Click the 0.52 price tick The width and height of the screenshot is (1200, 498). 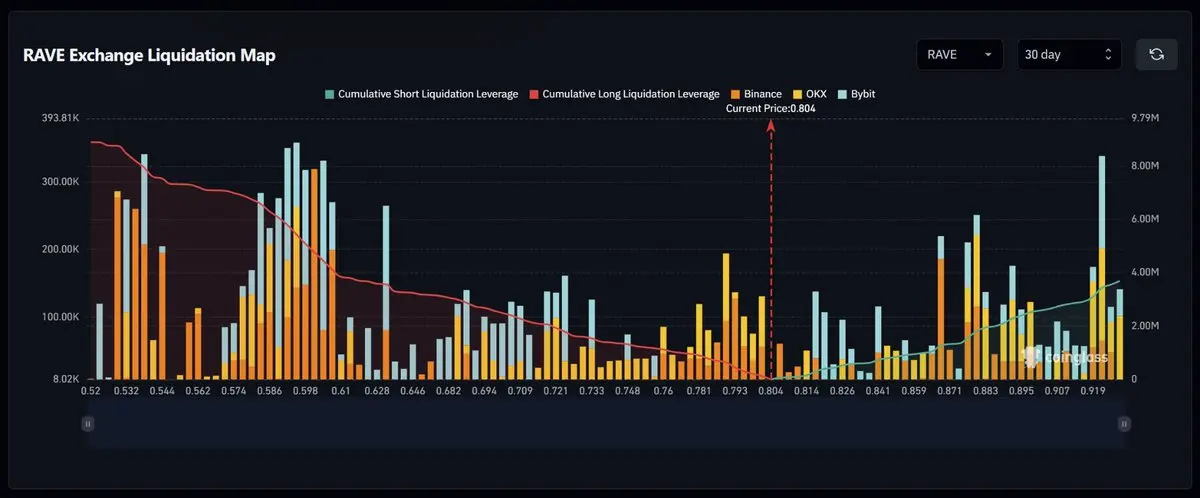90,391
